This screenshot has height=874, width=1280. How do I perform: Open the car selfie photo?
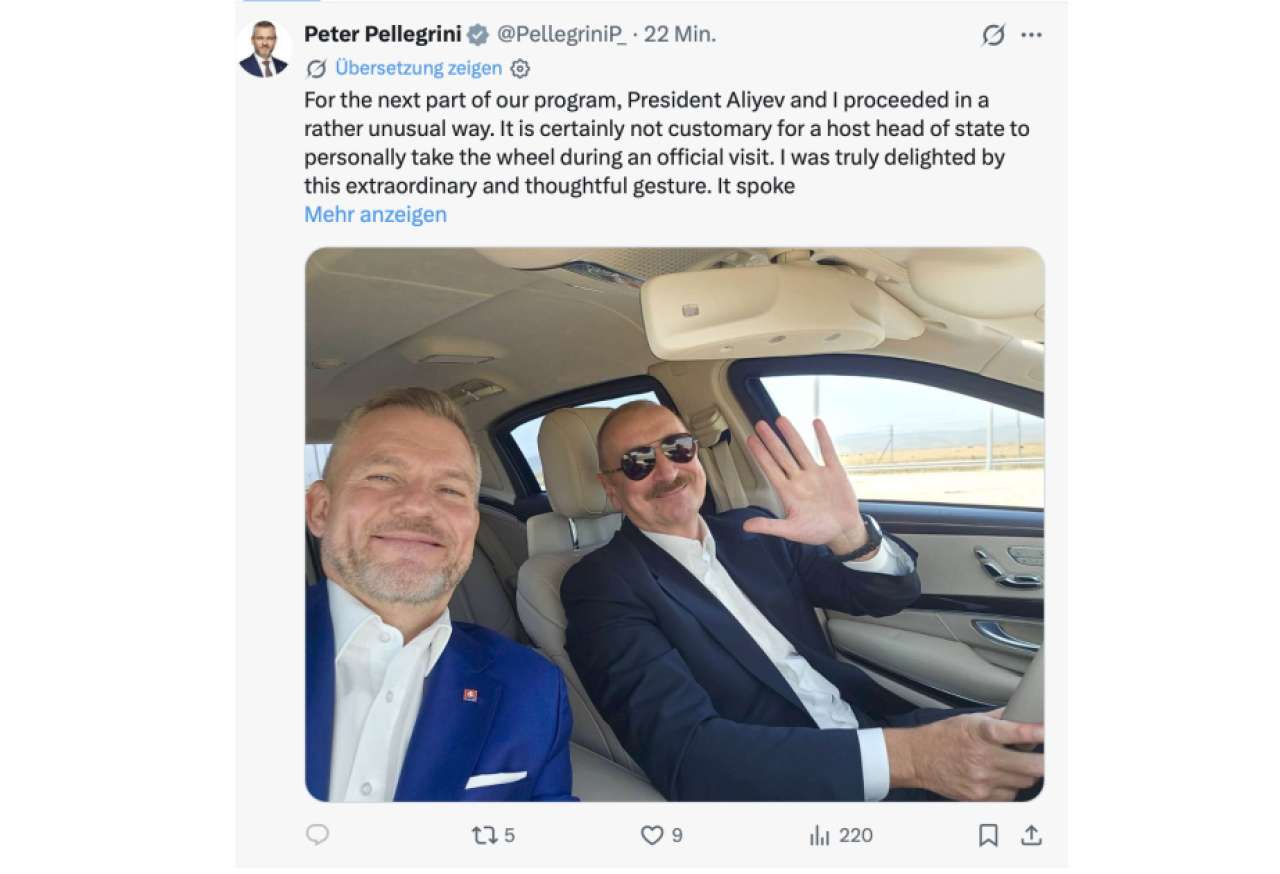pyautogui.click(x=674, y=525)
